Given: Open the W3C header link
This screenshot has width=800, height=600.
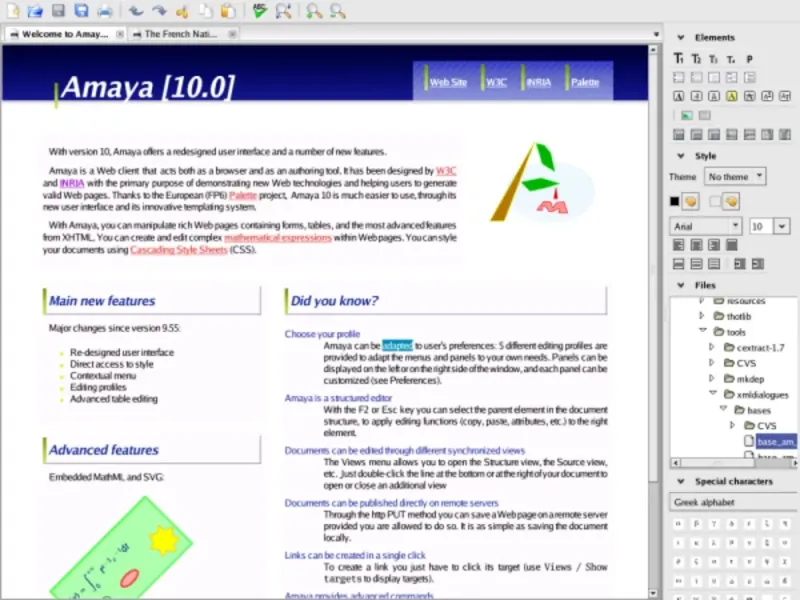Looking at the screenshot, I should click(x=496, y=82).
